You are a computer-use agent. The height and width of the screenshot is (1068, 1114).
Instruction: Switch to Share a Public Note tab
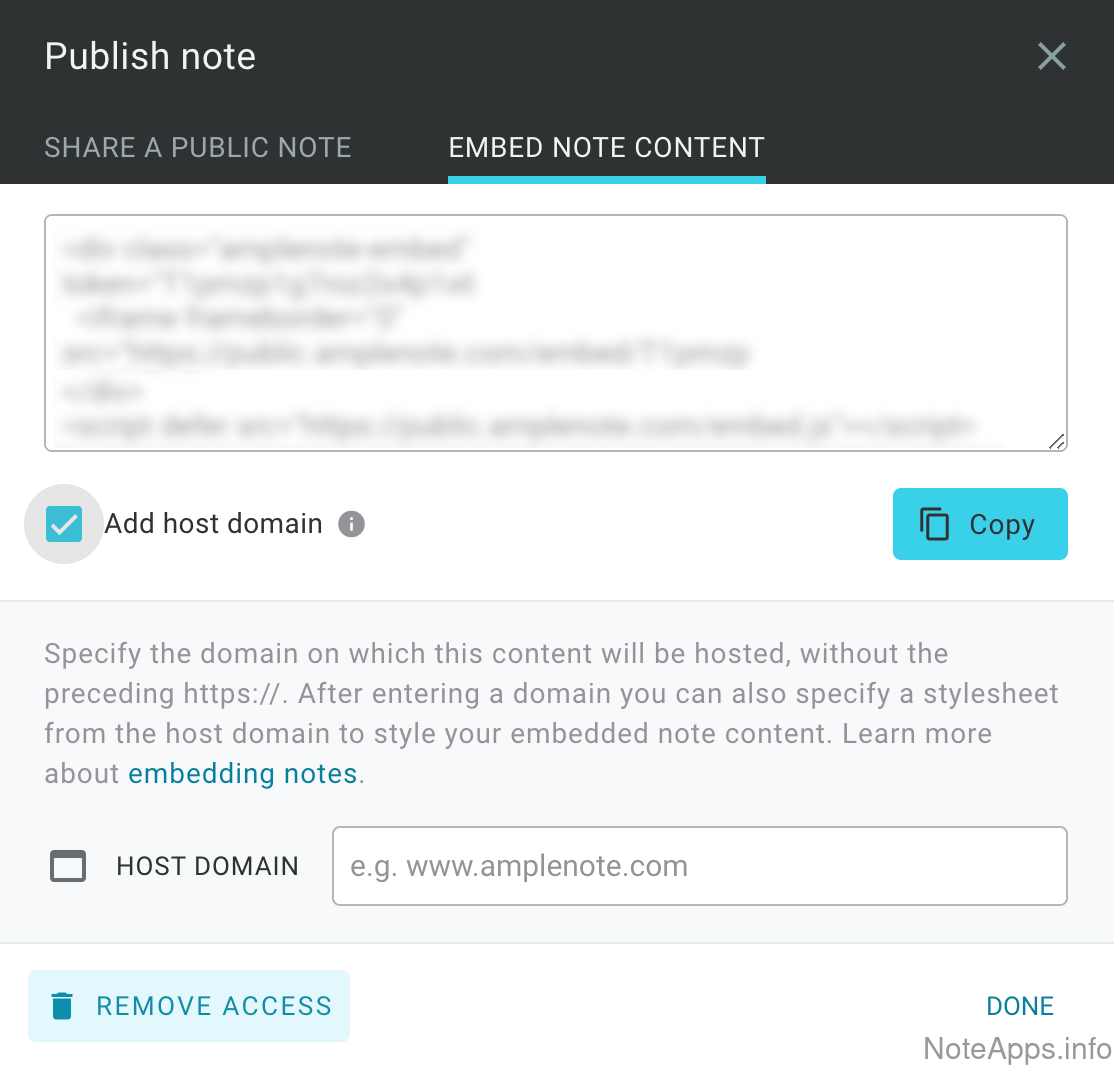point(198,148)
